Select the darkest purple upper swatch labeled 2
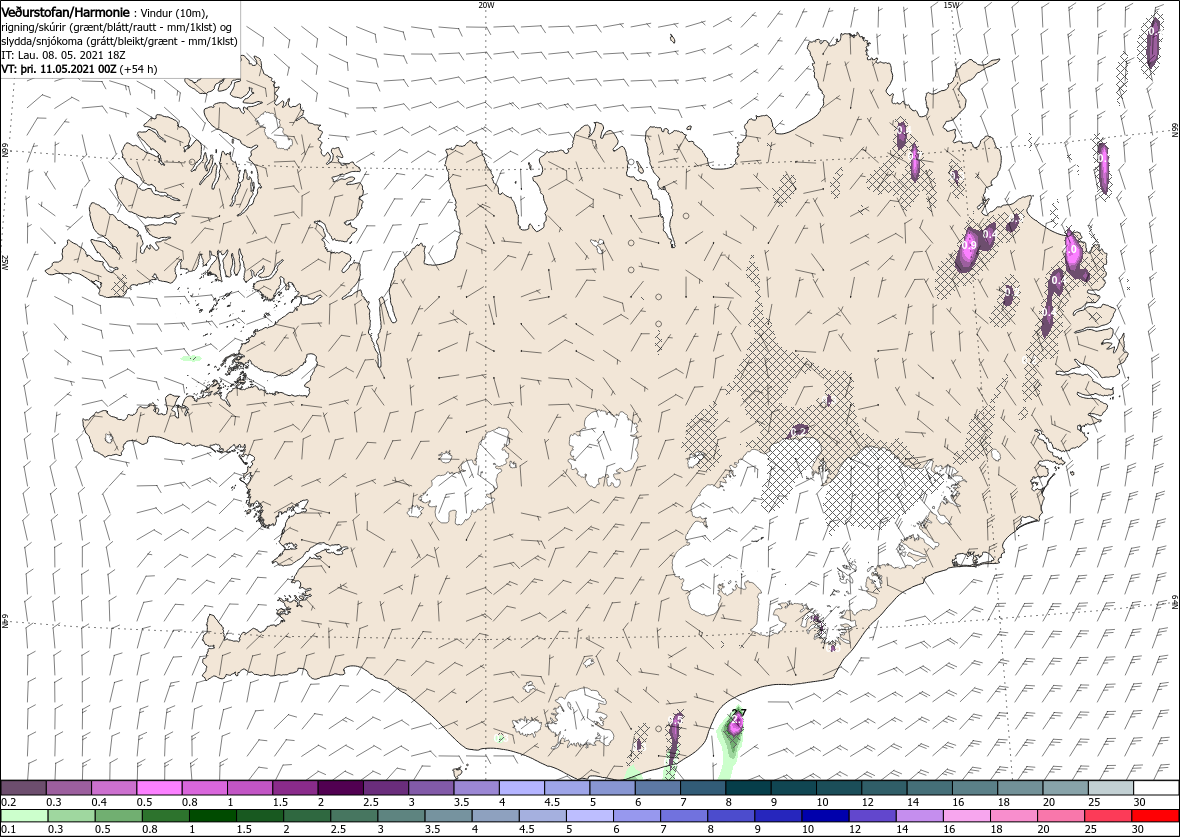Image resolution: width=1180 pixels, height=837 pixels. coord(340,787)
